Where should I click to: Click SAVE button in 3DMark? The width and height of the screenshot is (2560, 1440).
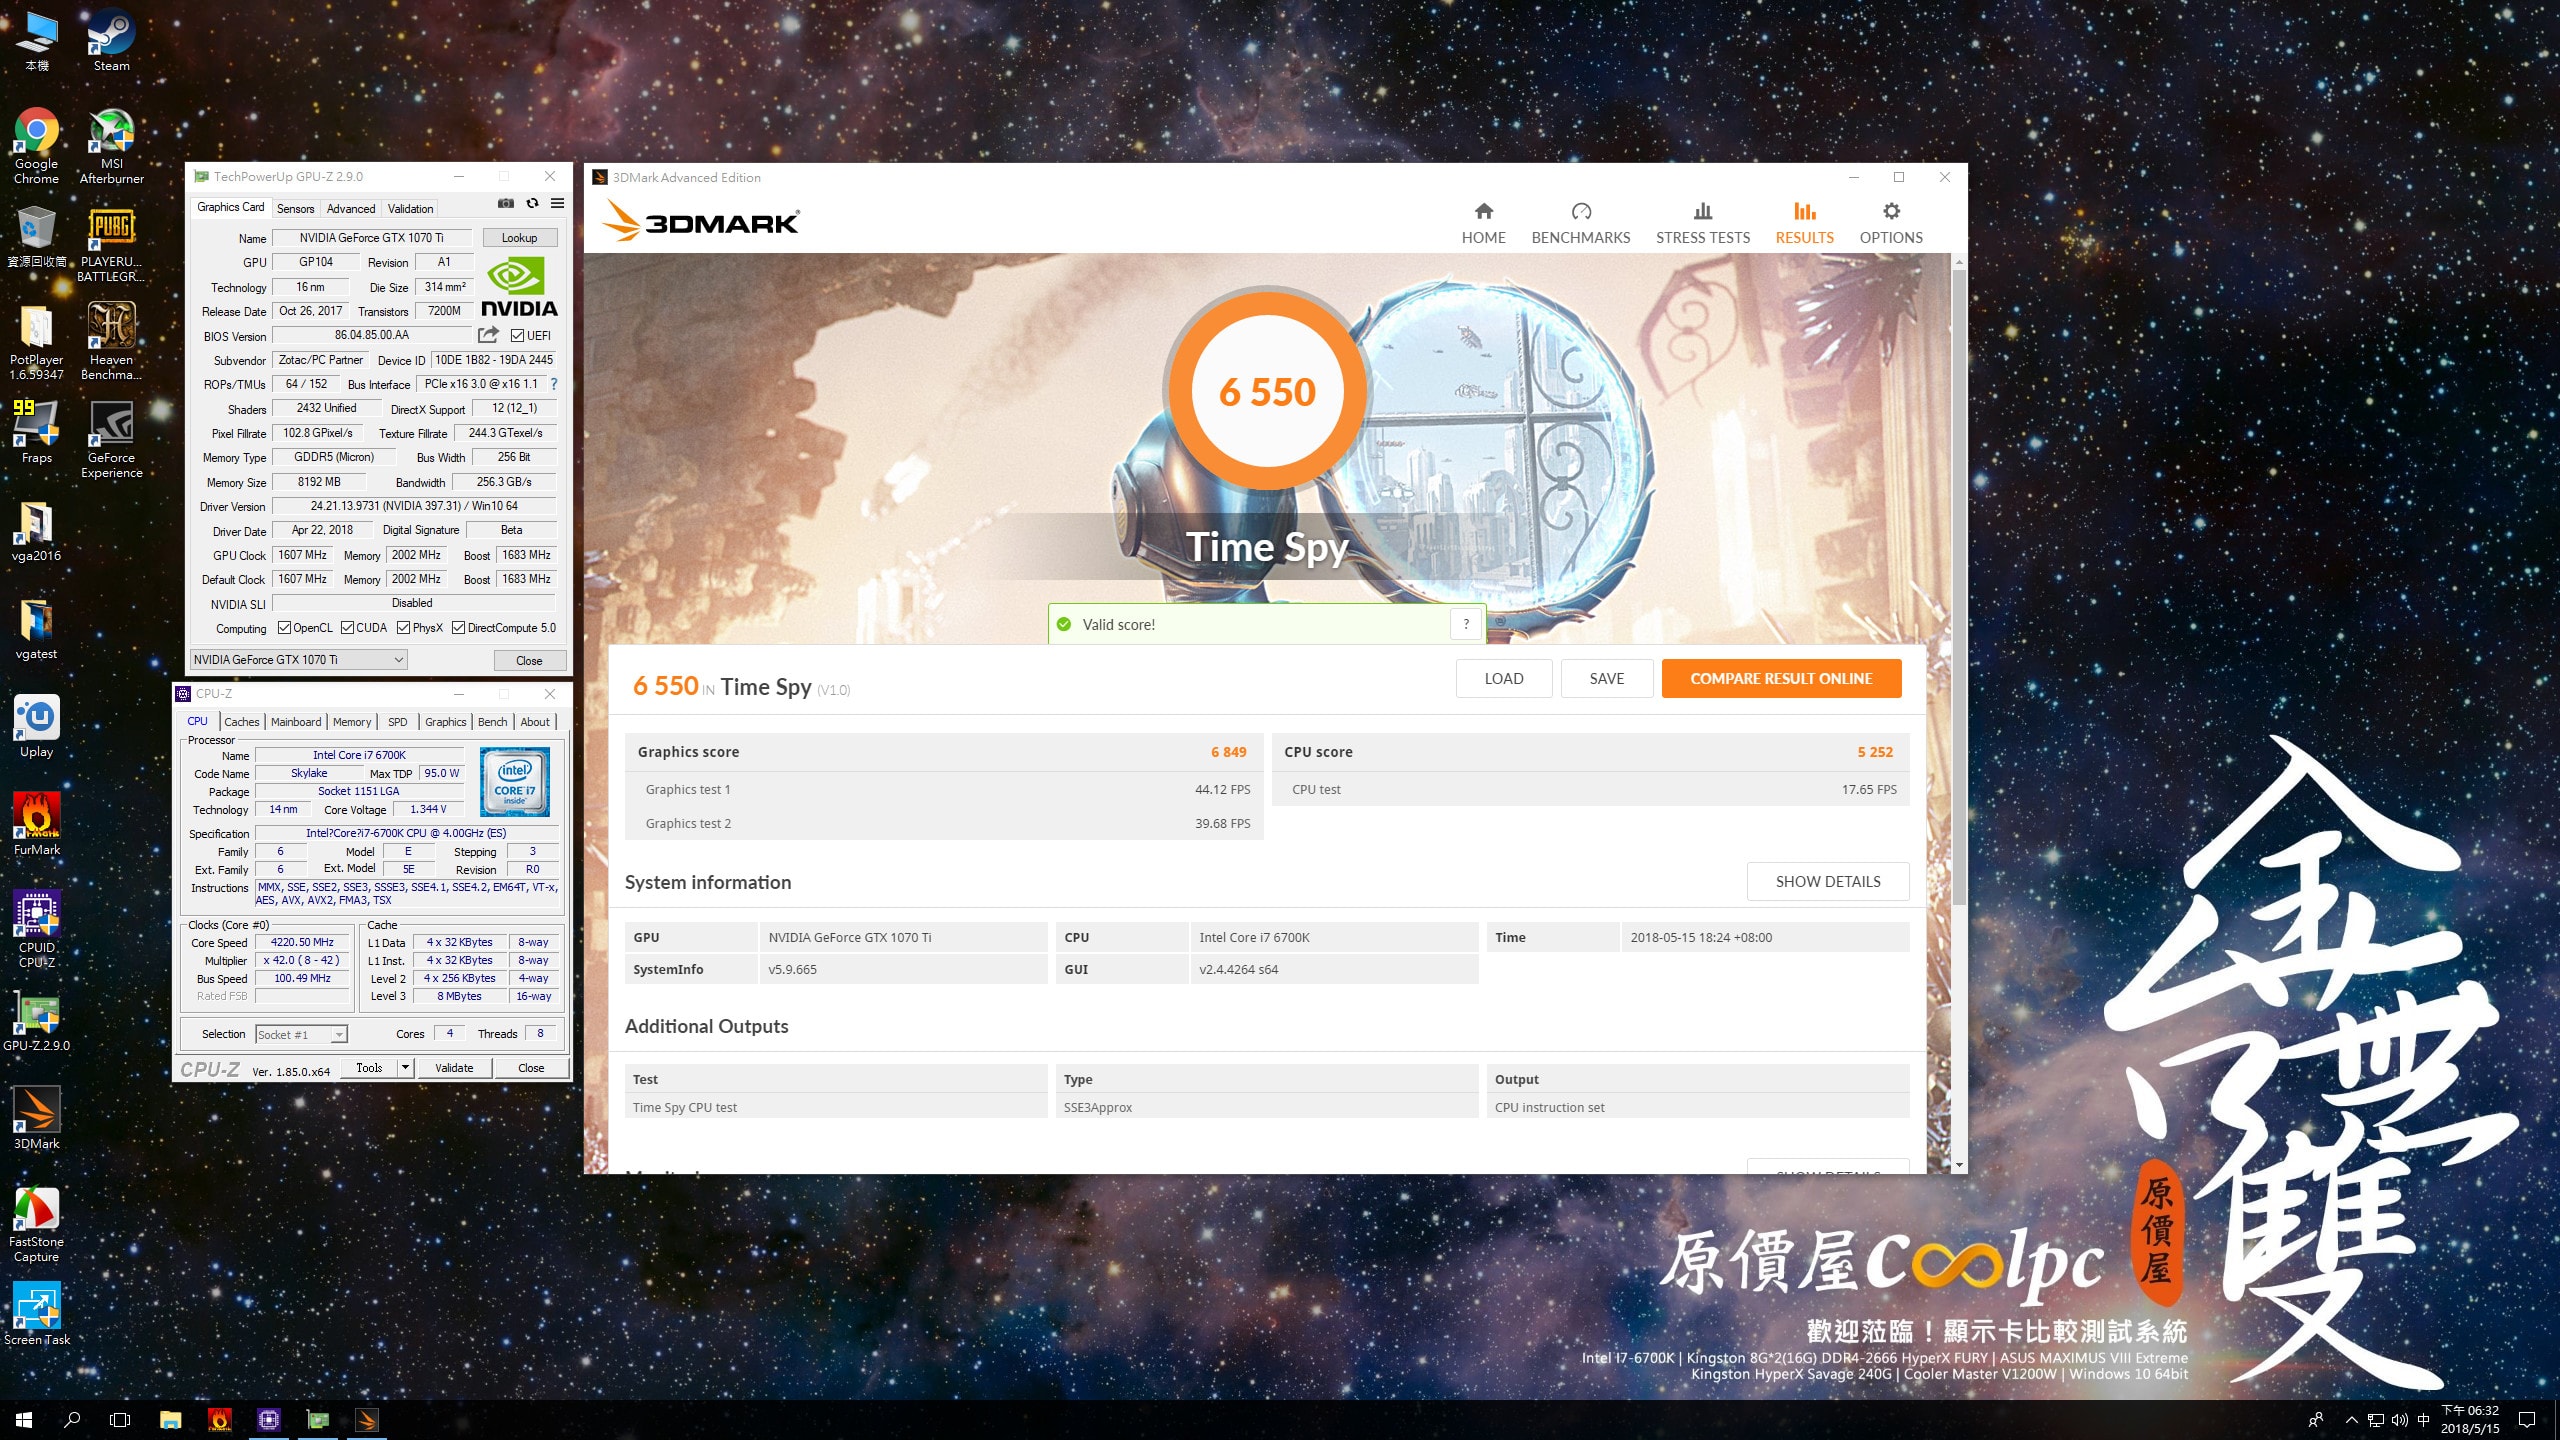point(1606,678)
